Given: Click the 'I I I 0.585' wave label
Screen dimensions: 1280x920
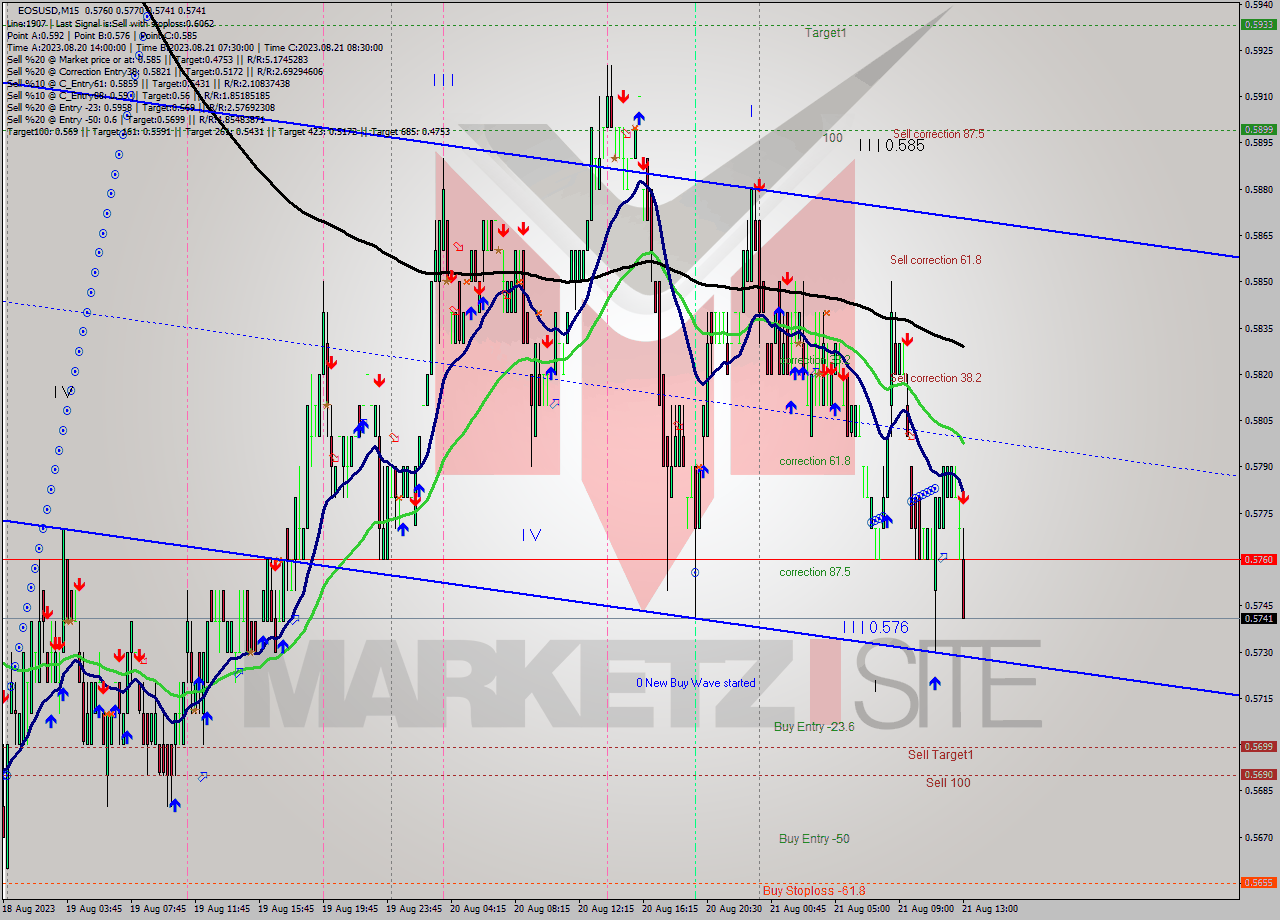Looking at the screenshot, I should point(891,145).
